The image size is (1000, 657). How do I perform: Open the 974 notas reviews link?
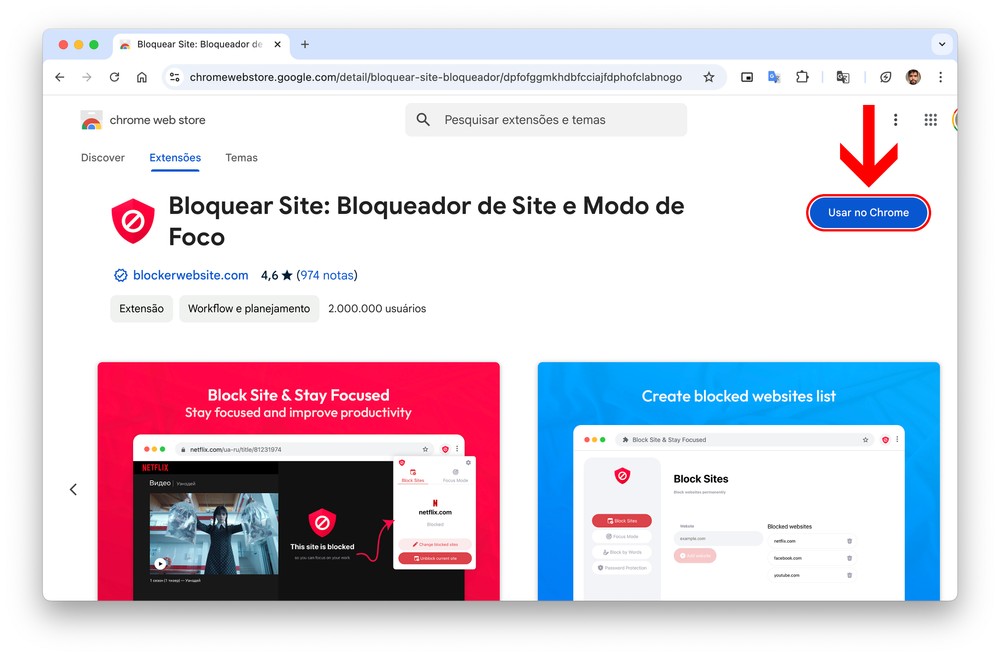tap(327, 276)
